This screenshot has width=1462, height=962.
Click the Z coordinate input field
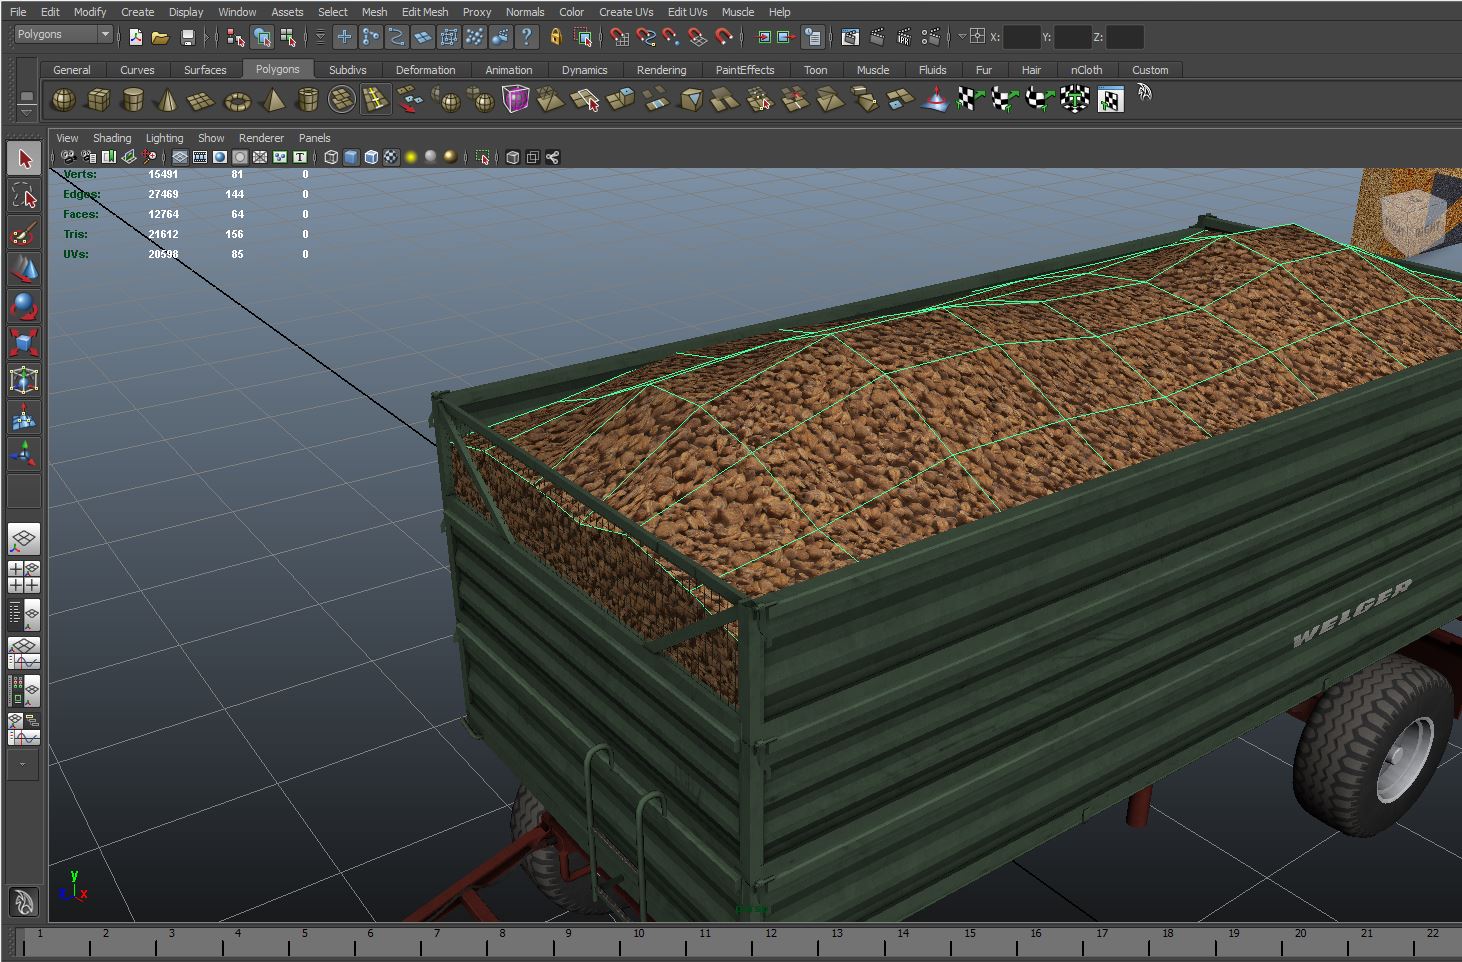click(1124, 37)
